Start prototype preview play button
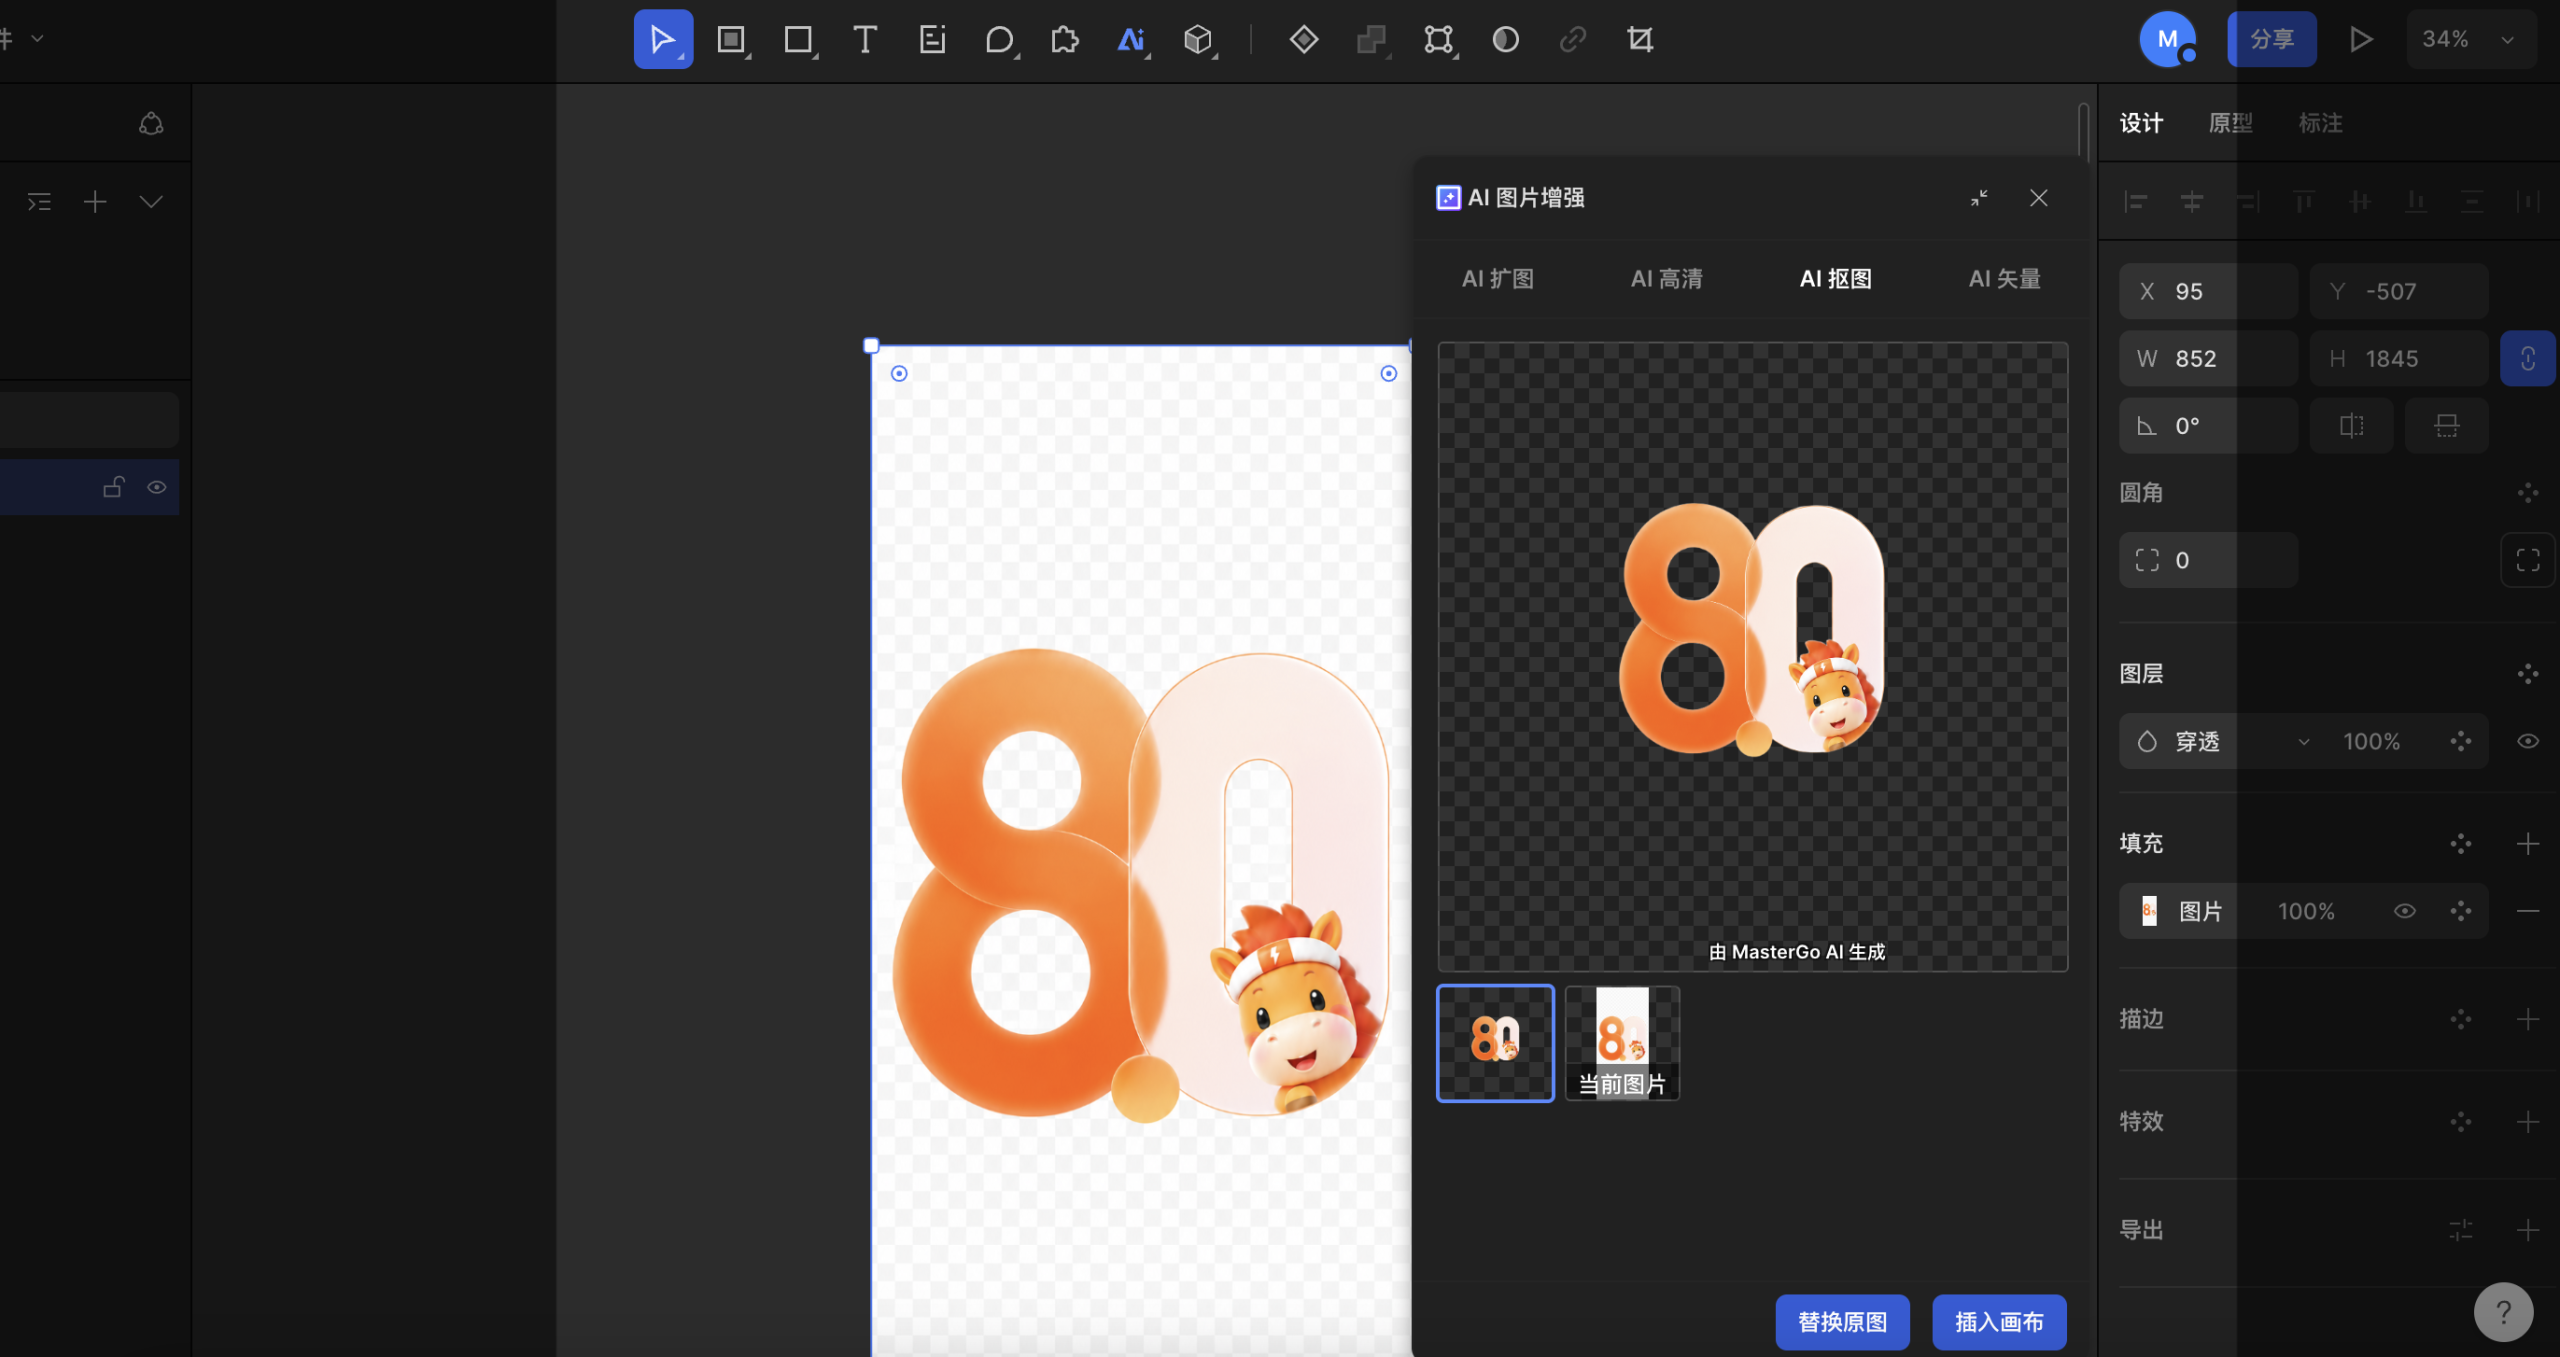Viewport: 2560px width, 1357px height. (2361, 39)
